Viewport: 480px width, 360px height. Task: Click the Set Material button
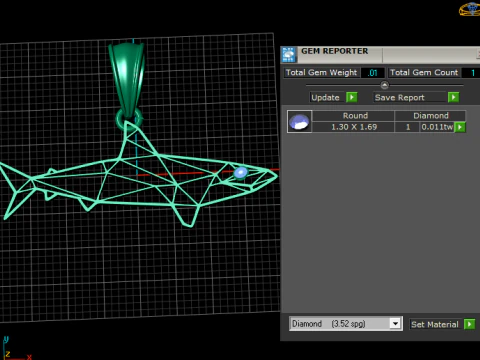tap(435, 324)
